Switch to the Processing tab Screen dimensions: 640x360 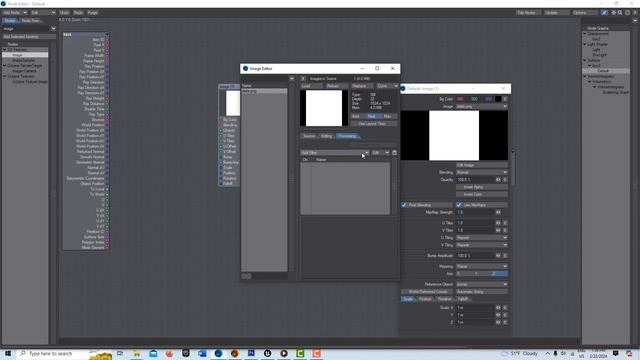[x=347, y=136]
